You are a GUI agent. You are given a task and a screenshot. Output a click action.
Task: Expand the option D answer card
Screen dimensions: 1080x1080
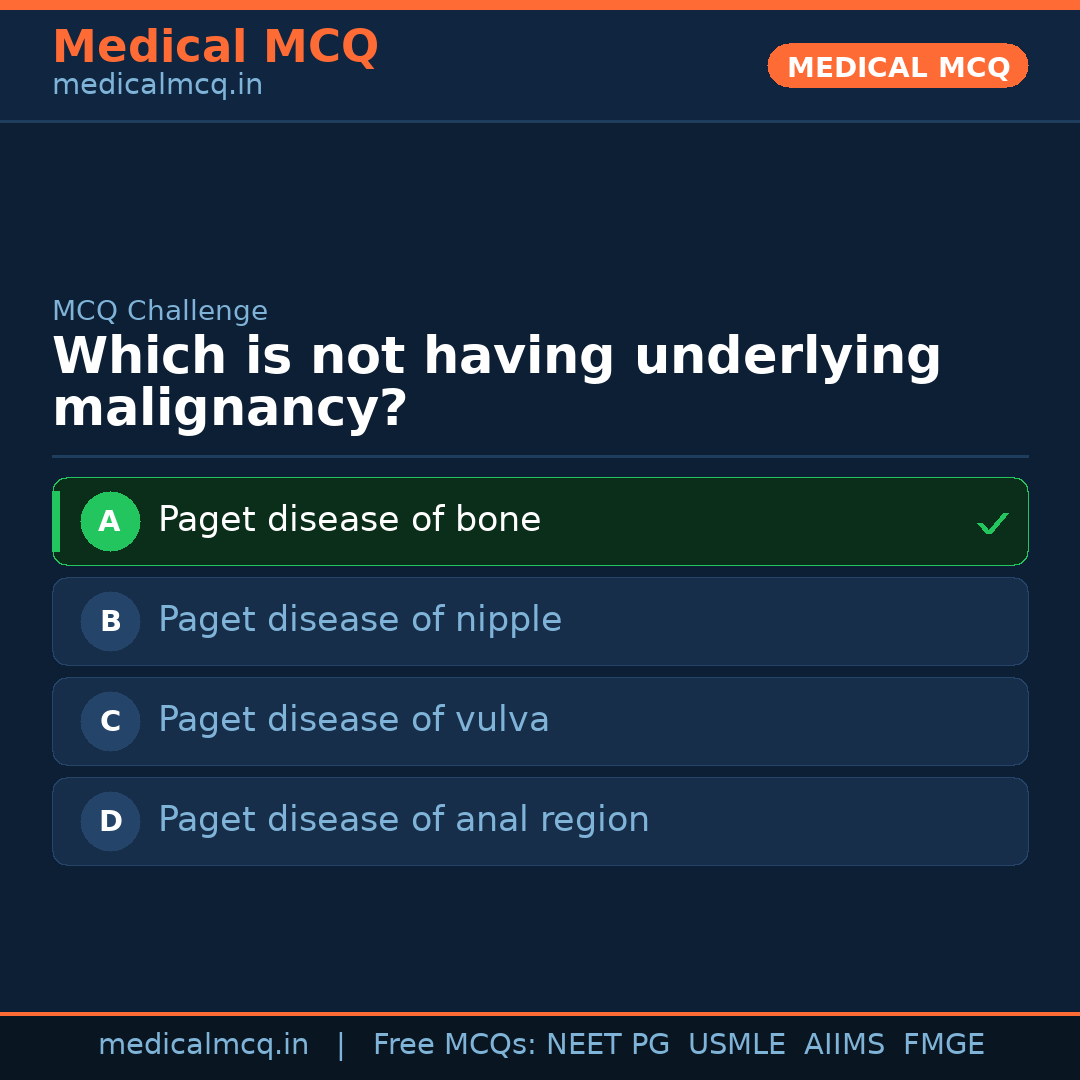[540, 821]
